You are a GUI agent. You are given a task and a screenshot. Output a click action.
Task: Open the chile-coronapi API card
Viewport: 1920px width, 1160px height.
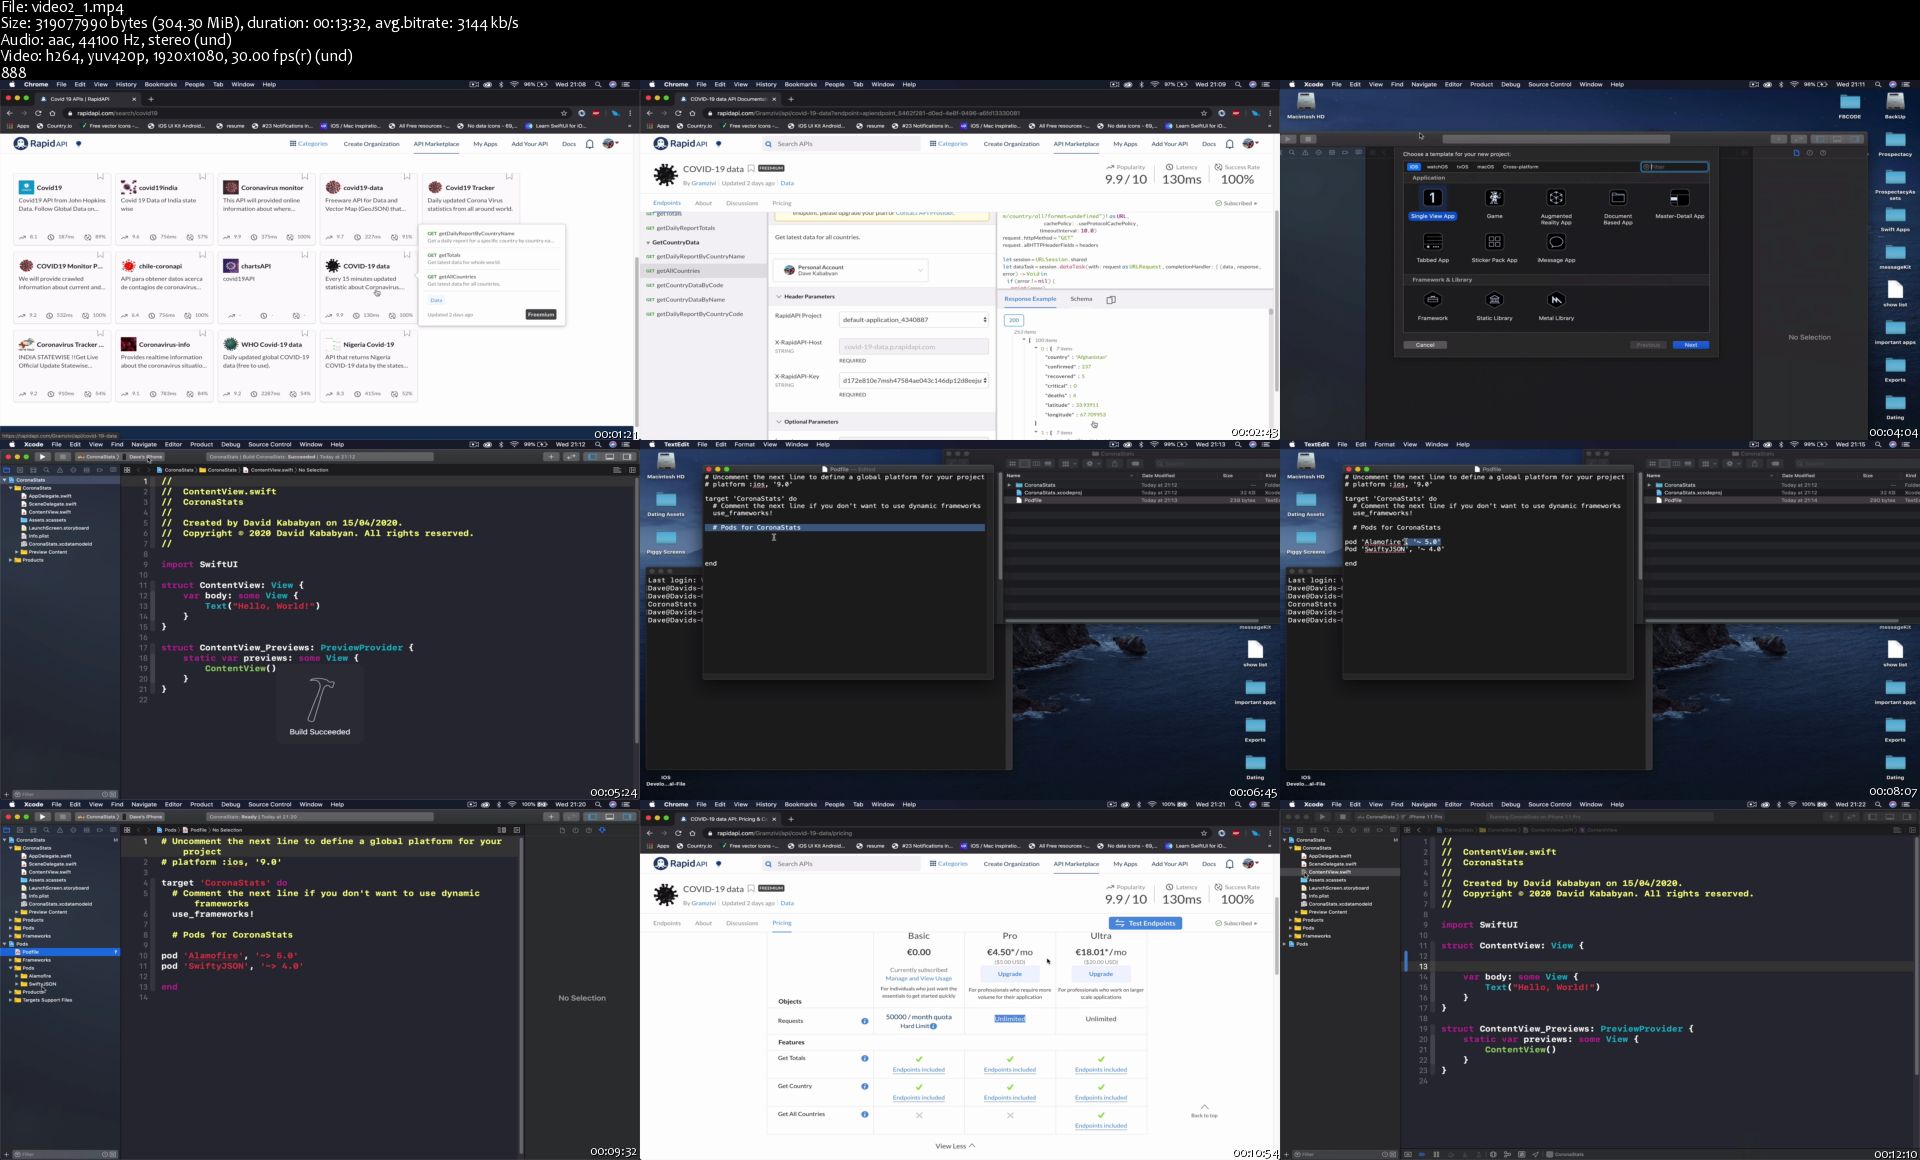coord(163,288)
